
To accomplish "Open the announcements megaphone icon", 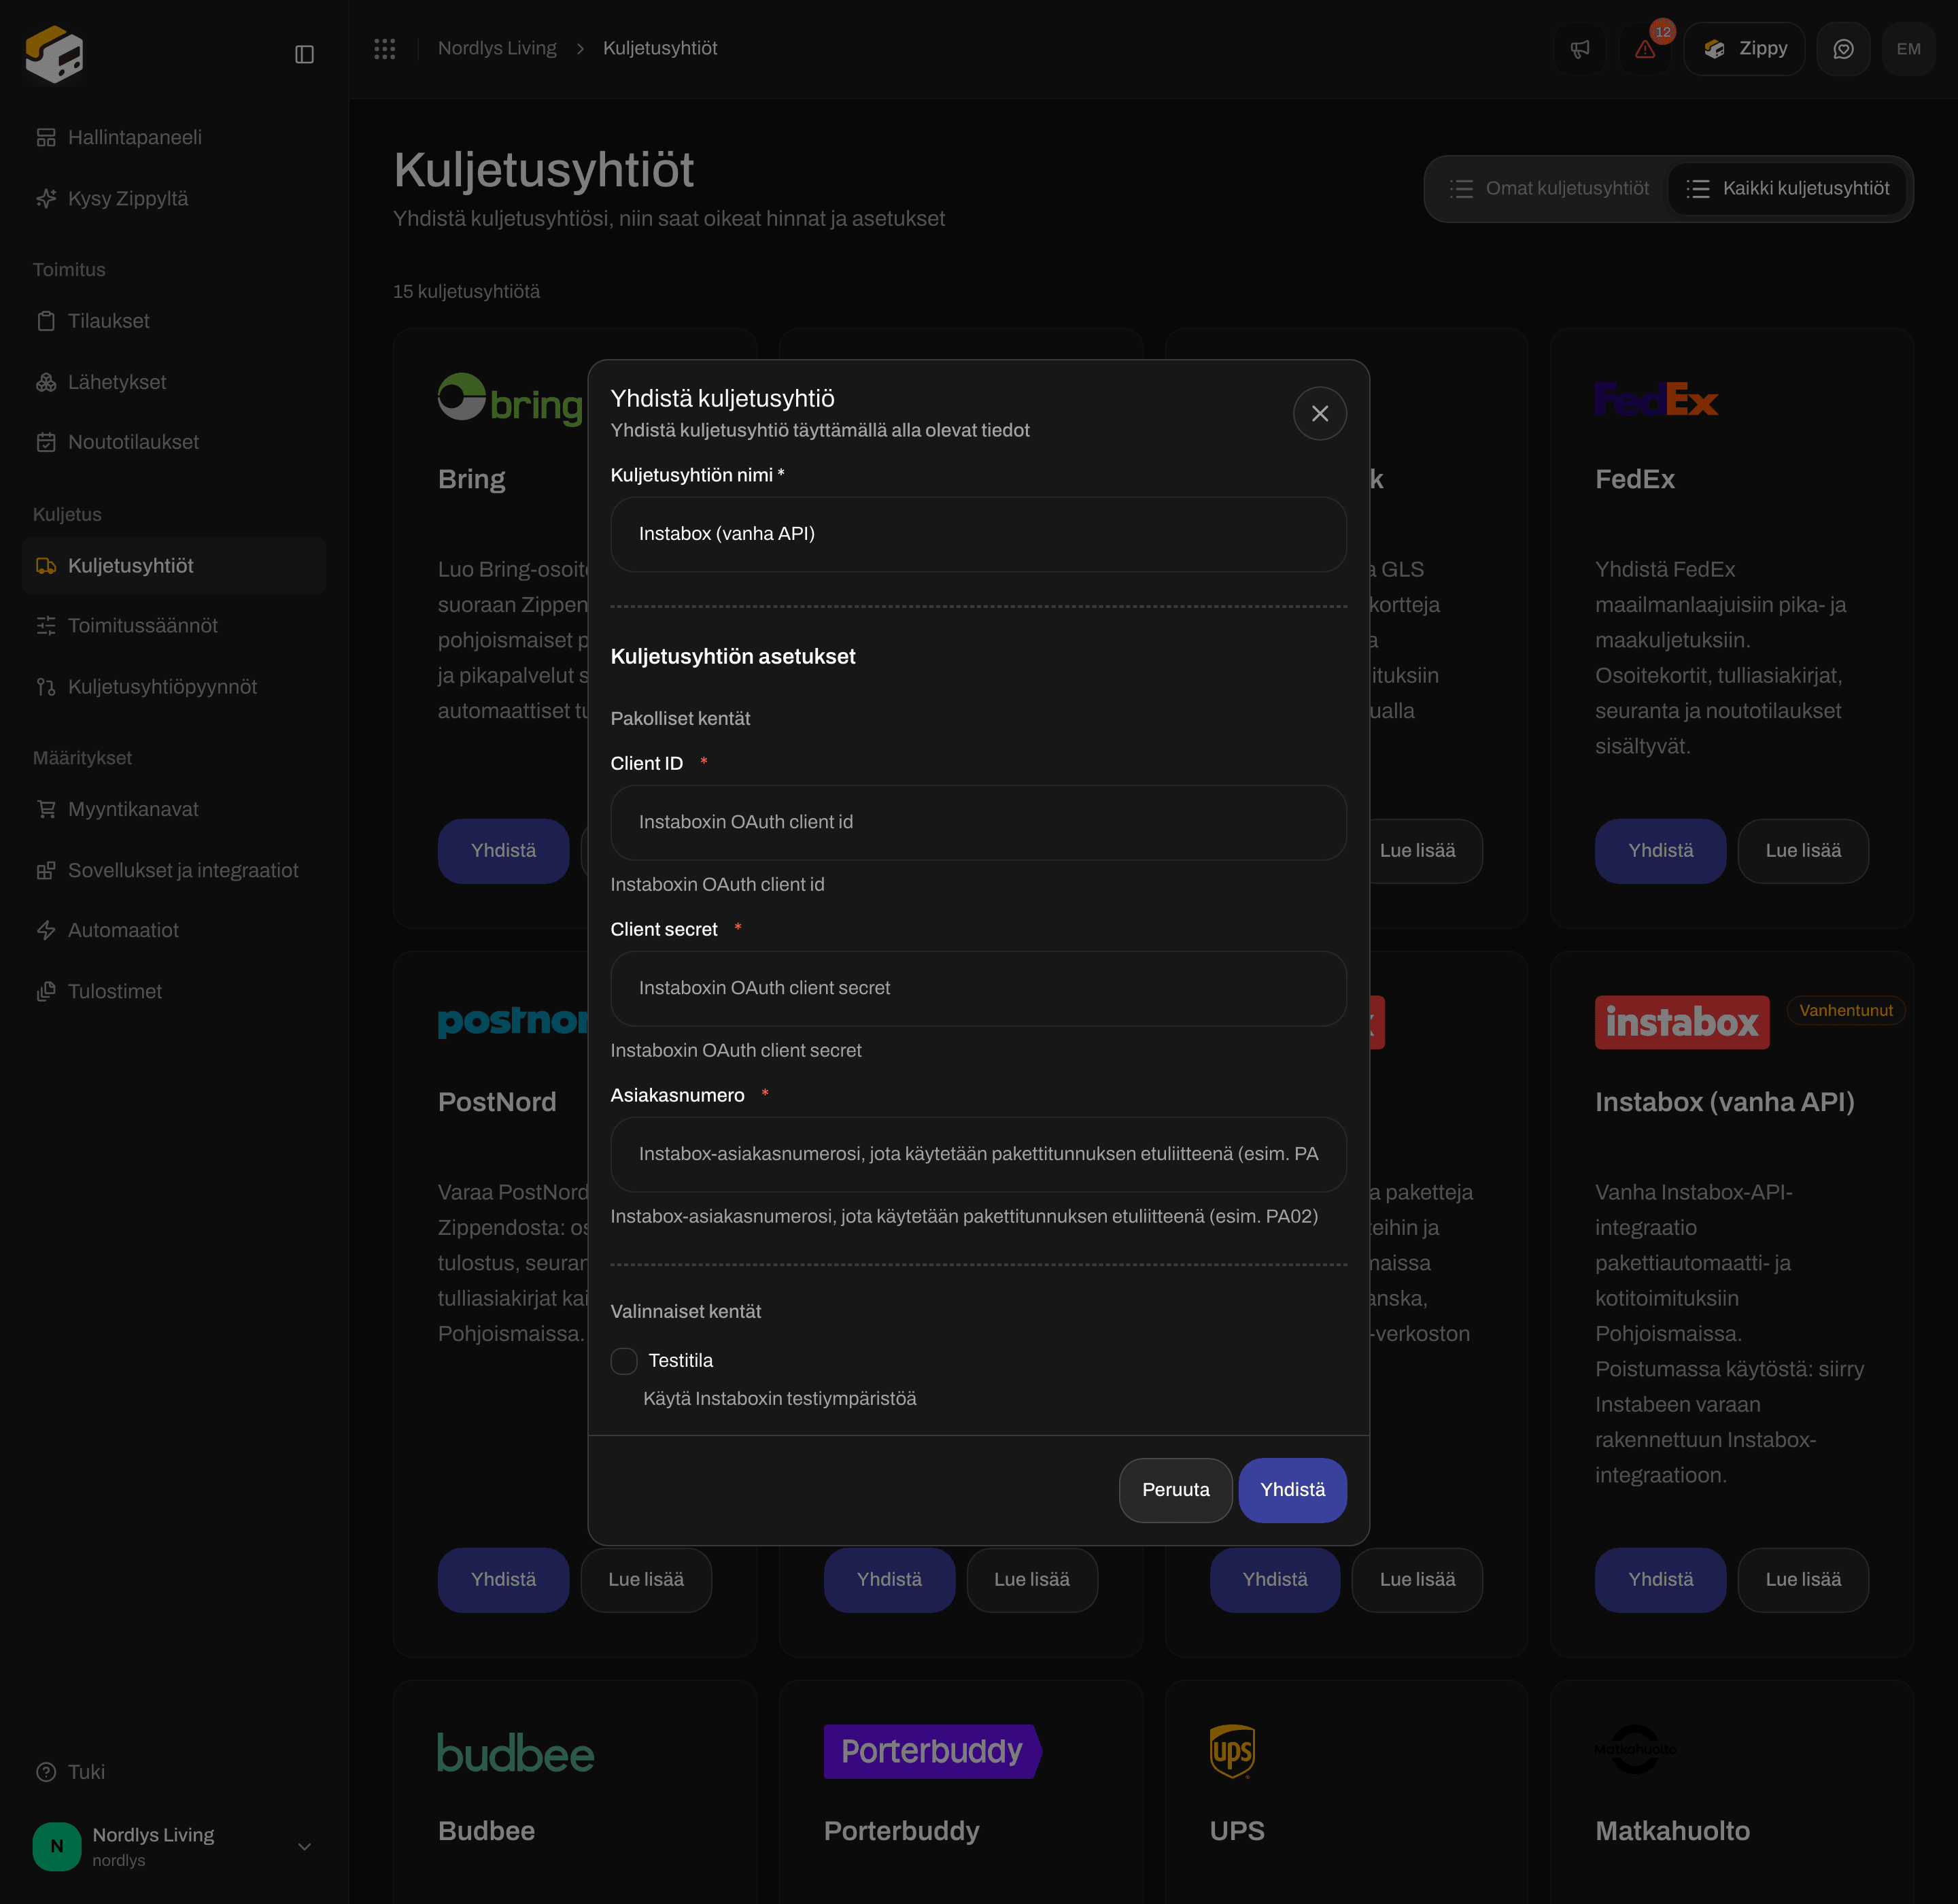I will (x=1580, y=49).
